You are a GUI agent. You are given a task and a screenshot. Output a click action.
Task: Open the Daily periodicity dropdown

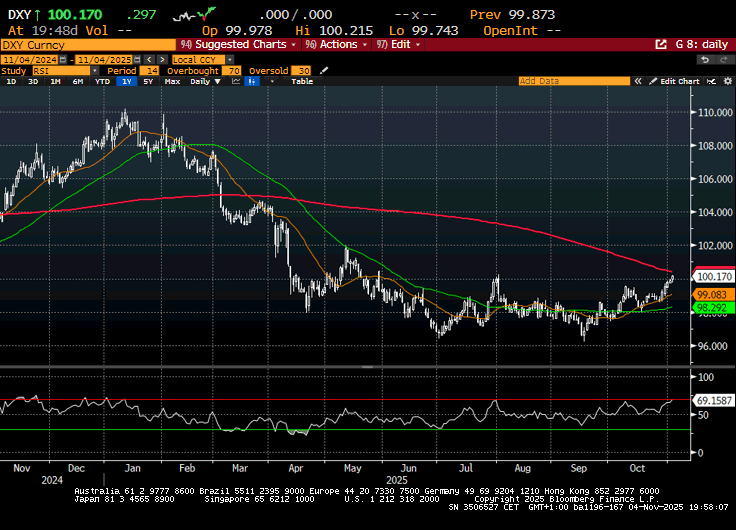click(203, 81)
